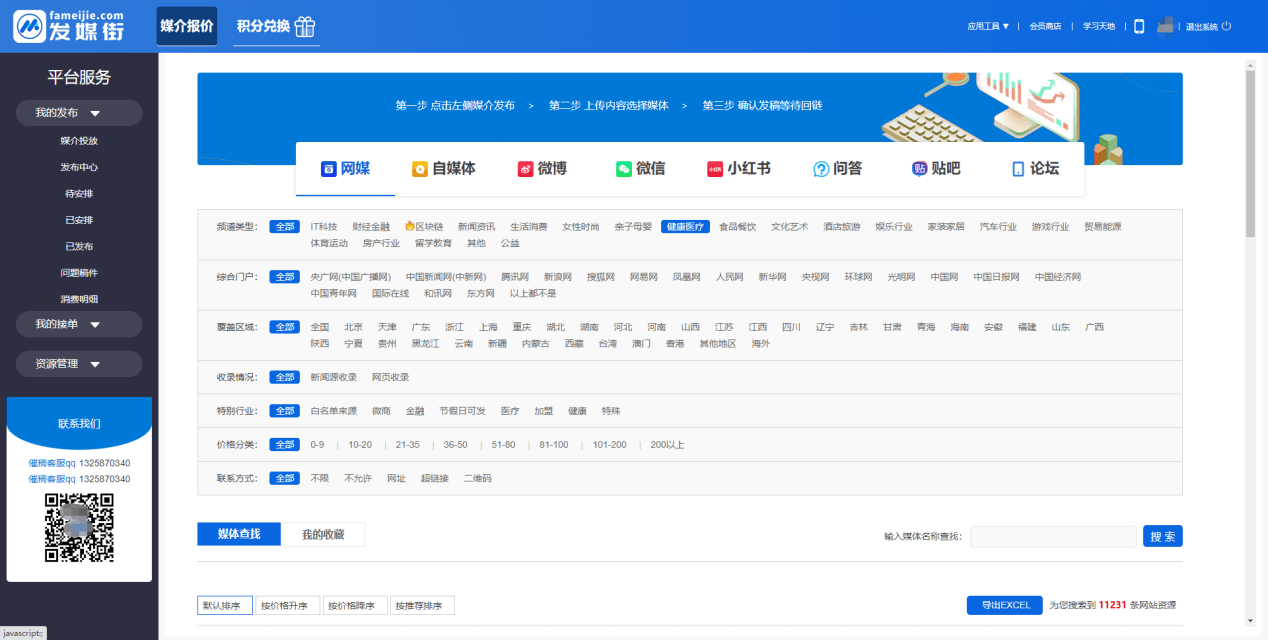Open the 媒介报价 top navigation item
Image resolution: width=1268 pixels, height=640 pixels.
point(187,26)
